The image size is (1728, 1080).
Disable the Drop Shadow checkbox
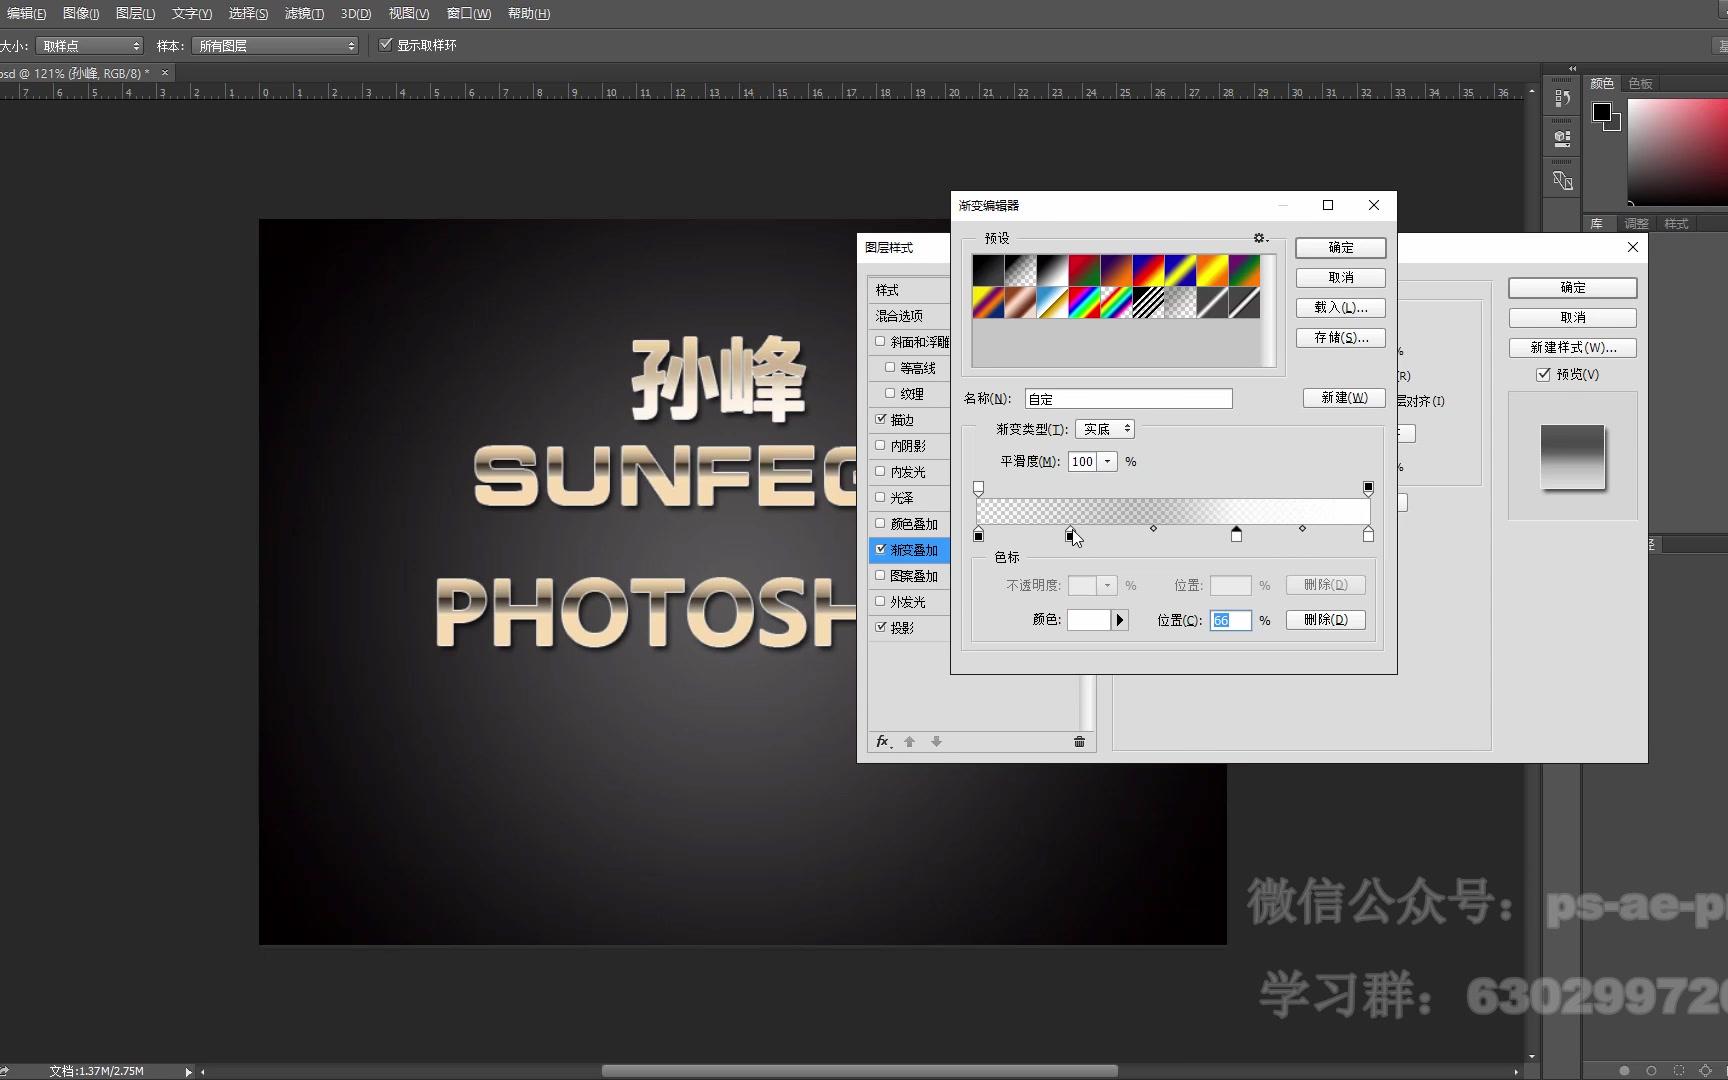tap(880, 627)
